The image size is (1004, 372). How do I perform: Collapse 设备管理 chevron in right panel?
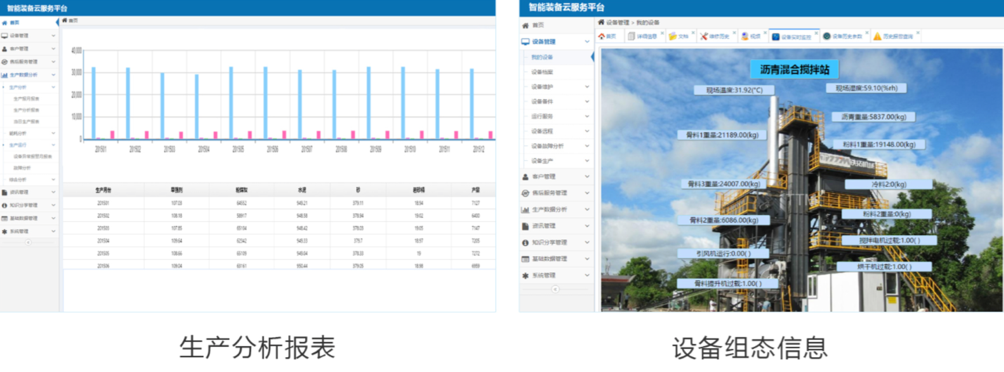(x=587, y=42)
